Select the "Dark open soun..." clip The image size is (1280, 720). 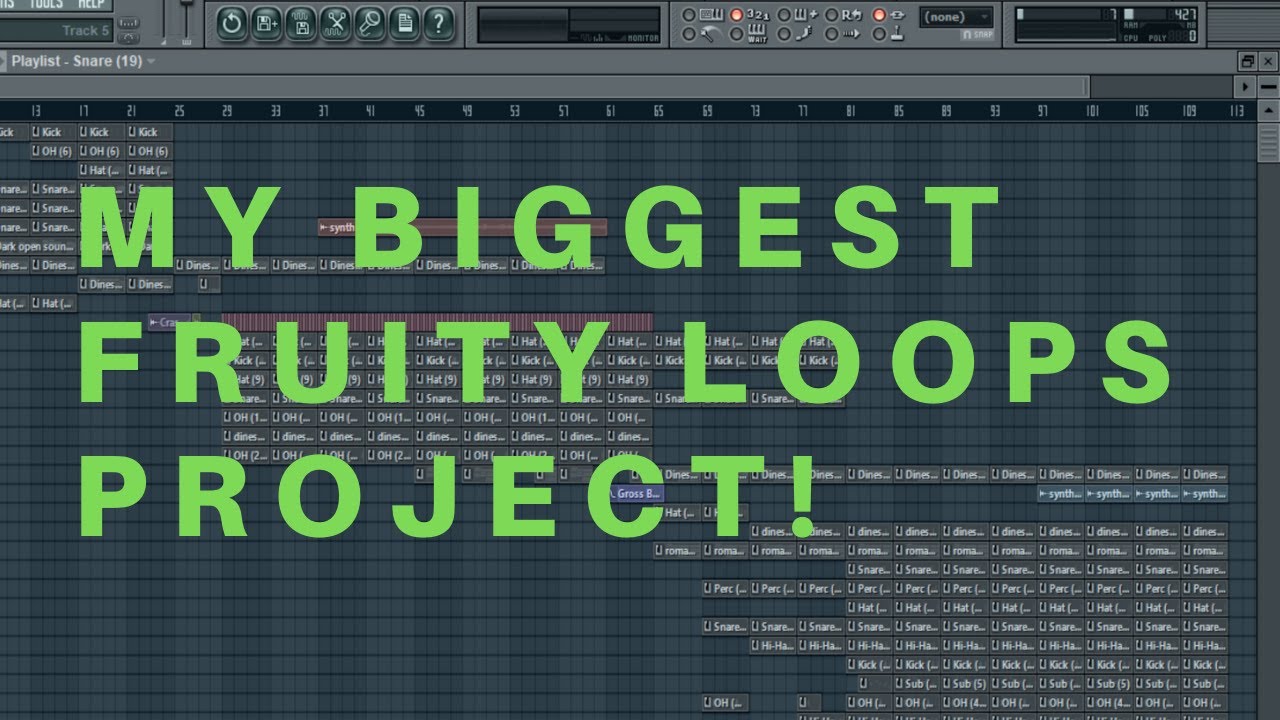click(36, 246)
